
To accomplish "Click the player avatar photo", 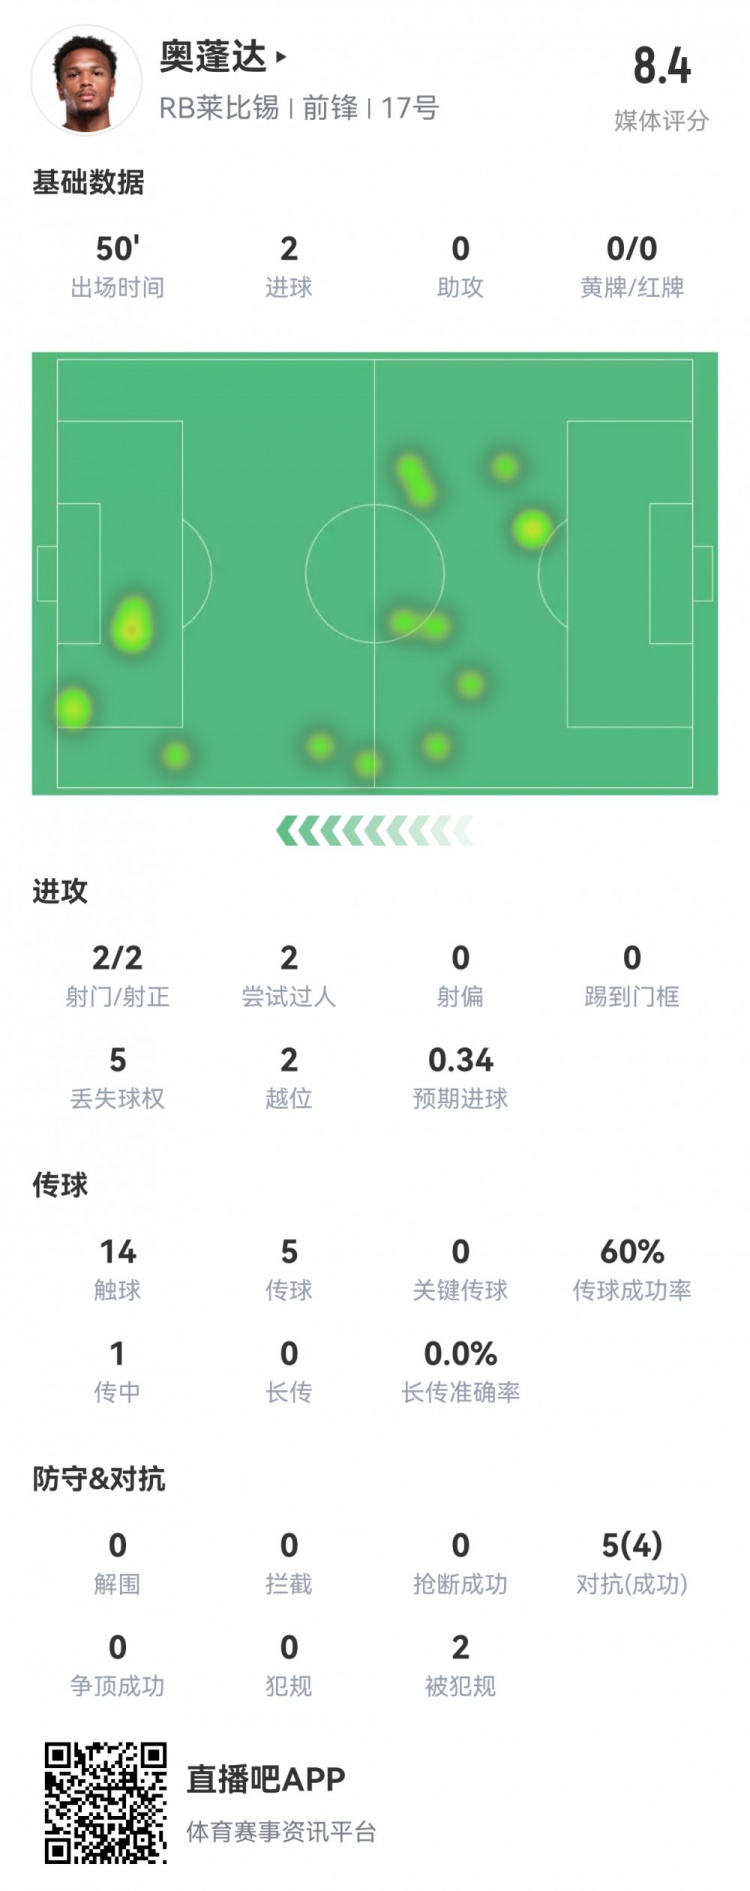I will click(86, 82).
